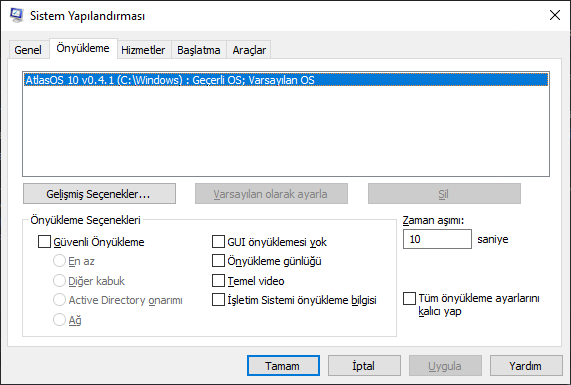Click the Sistem Yapılandırması window icon
This screenshot has height=385, width=571.
point(16,15)
